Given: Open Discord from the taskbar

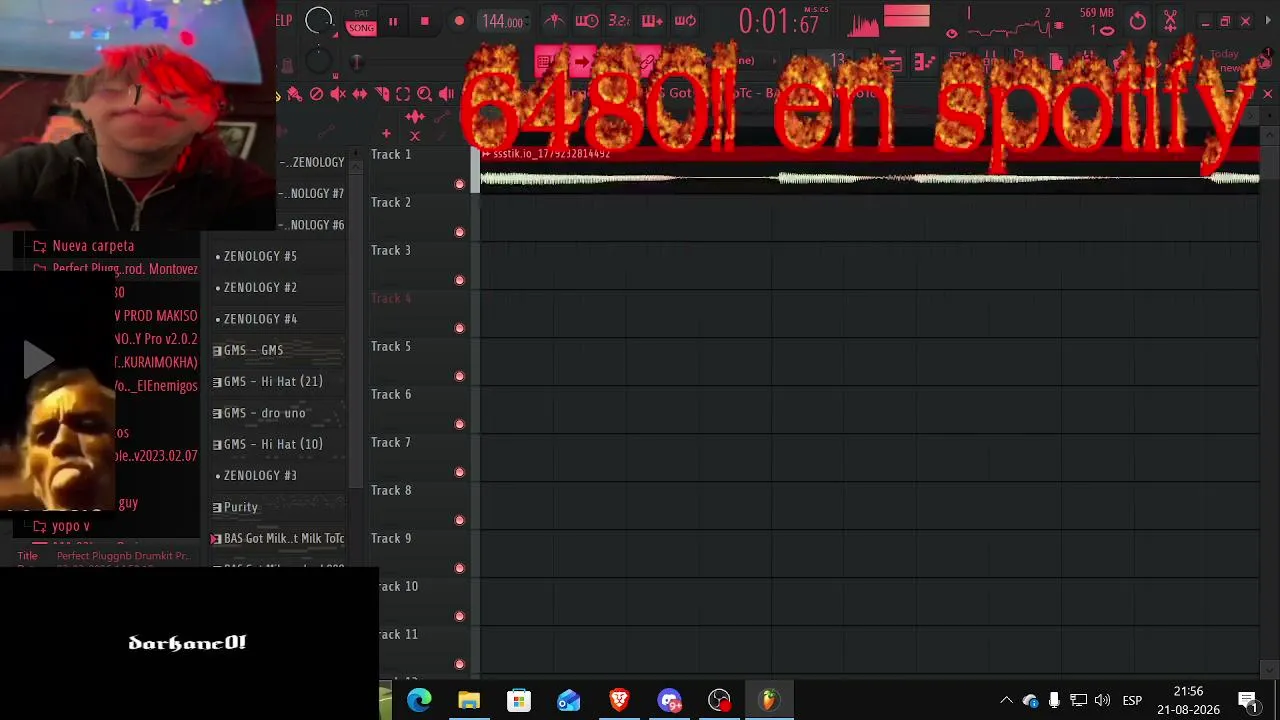Looking at the screenshot, I should (669, 700).
